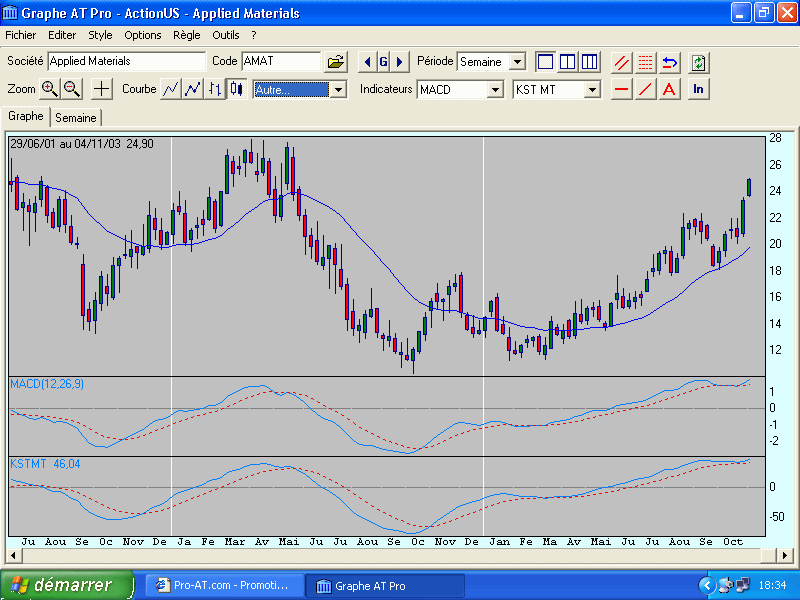Click the taskbar clock showing 18:34
This screenshot has width=800, height=600.
pyautogui.click(x=772, y=585)
